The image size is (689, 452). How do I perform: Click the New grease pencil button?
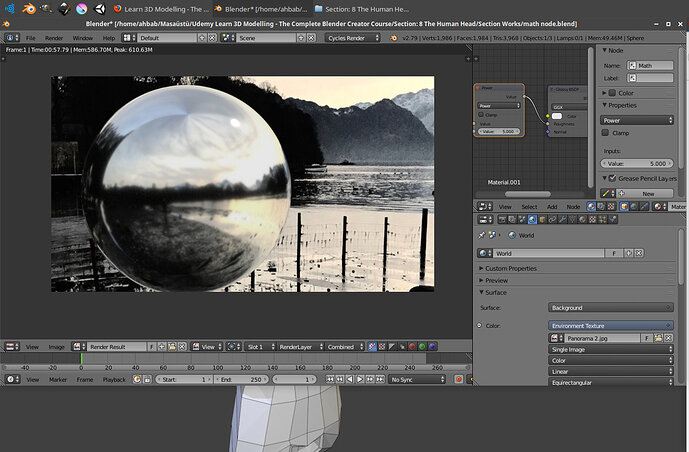(648, 193)
